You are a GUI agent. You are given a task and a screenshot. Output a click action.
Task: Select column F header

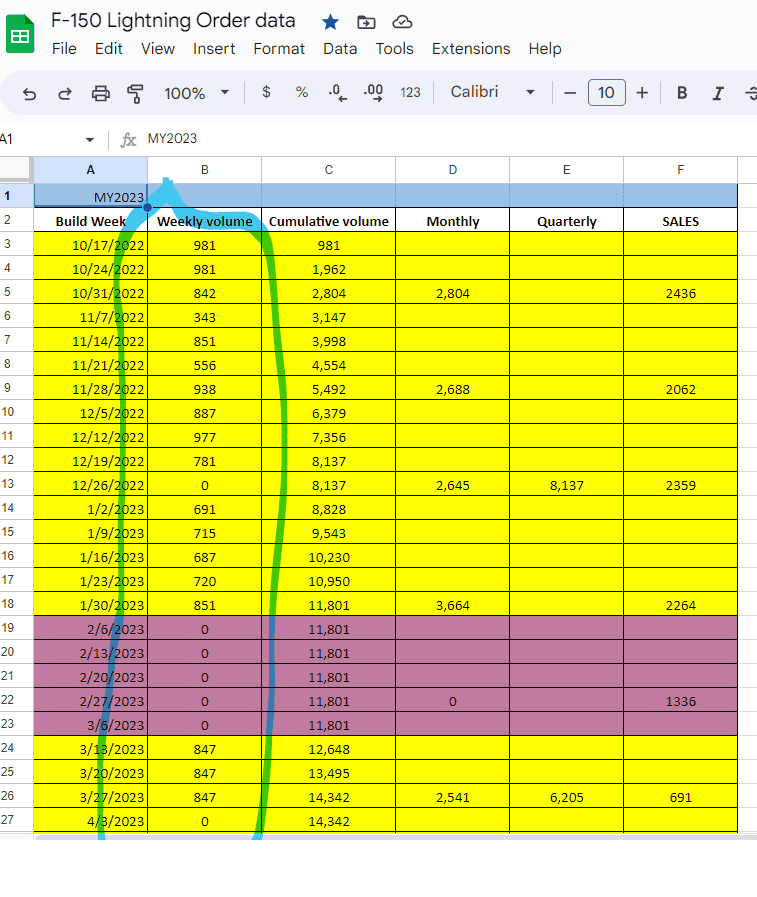click(680, 170)
